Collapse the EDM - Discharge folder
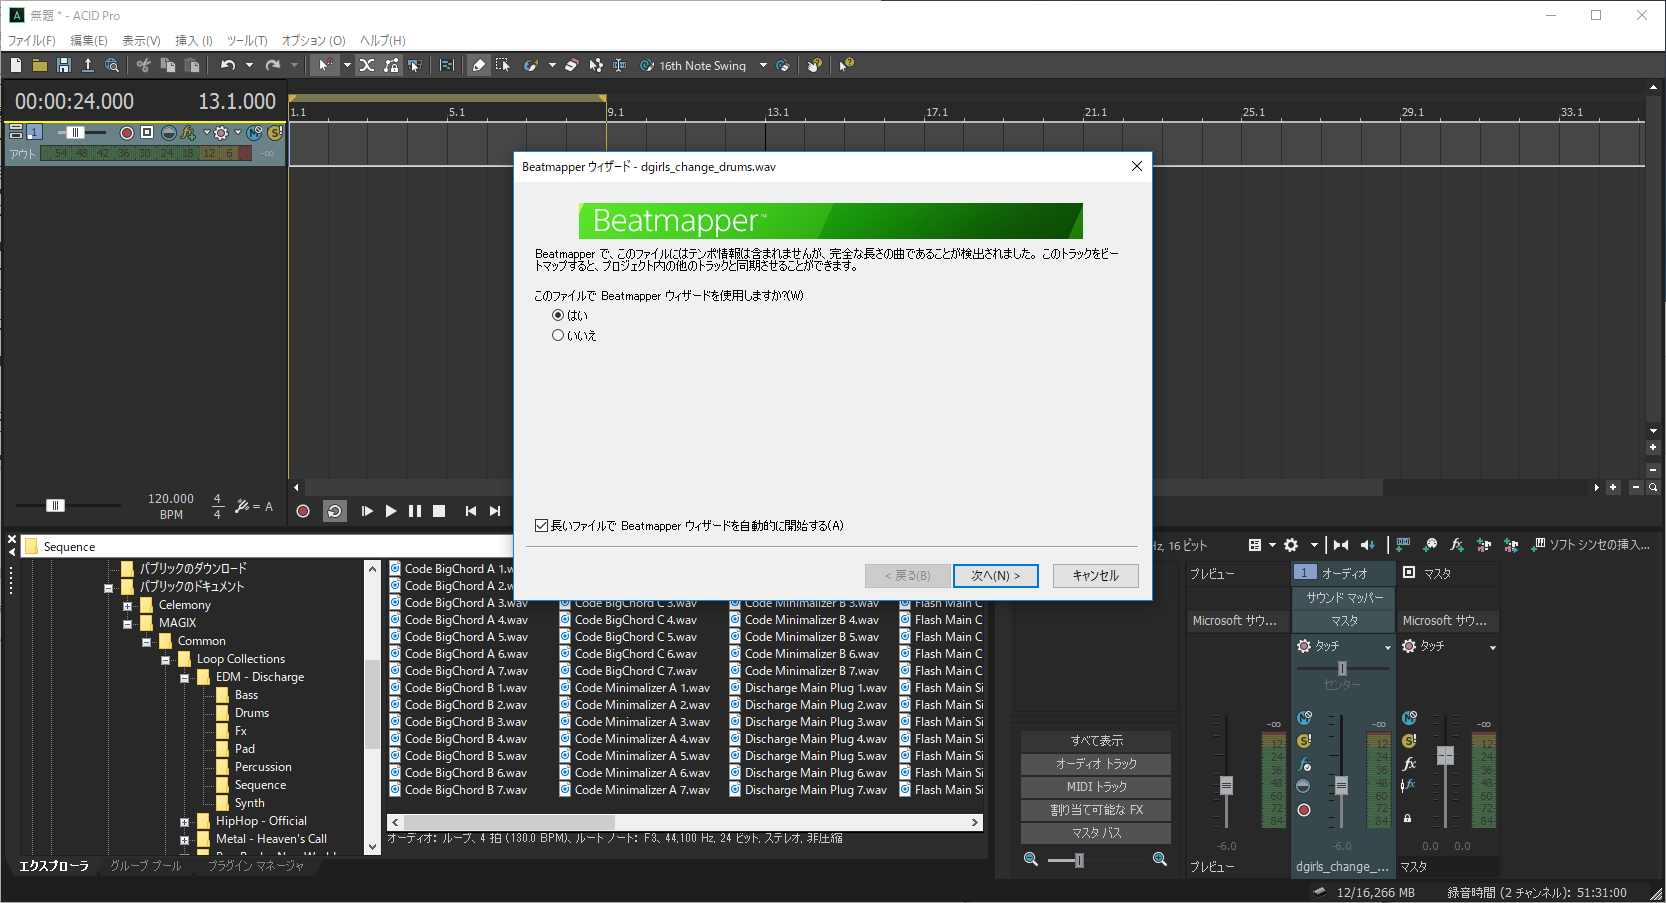Image resolution: width=1666 pixels, height=903 pixels. [x=184, y=678]
